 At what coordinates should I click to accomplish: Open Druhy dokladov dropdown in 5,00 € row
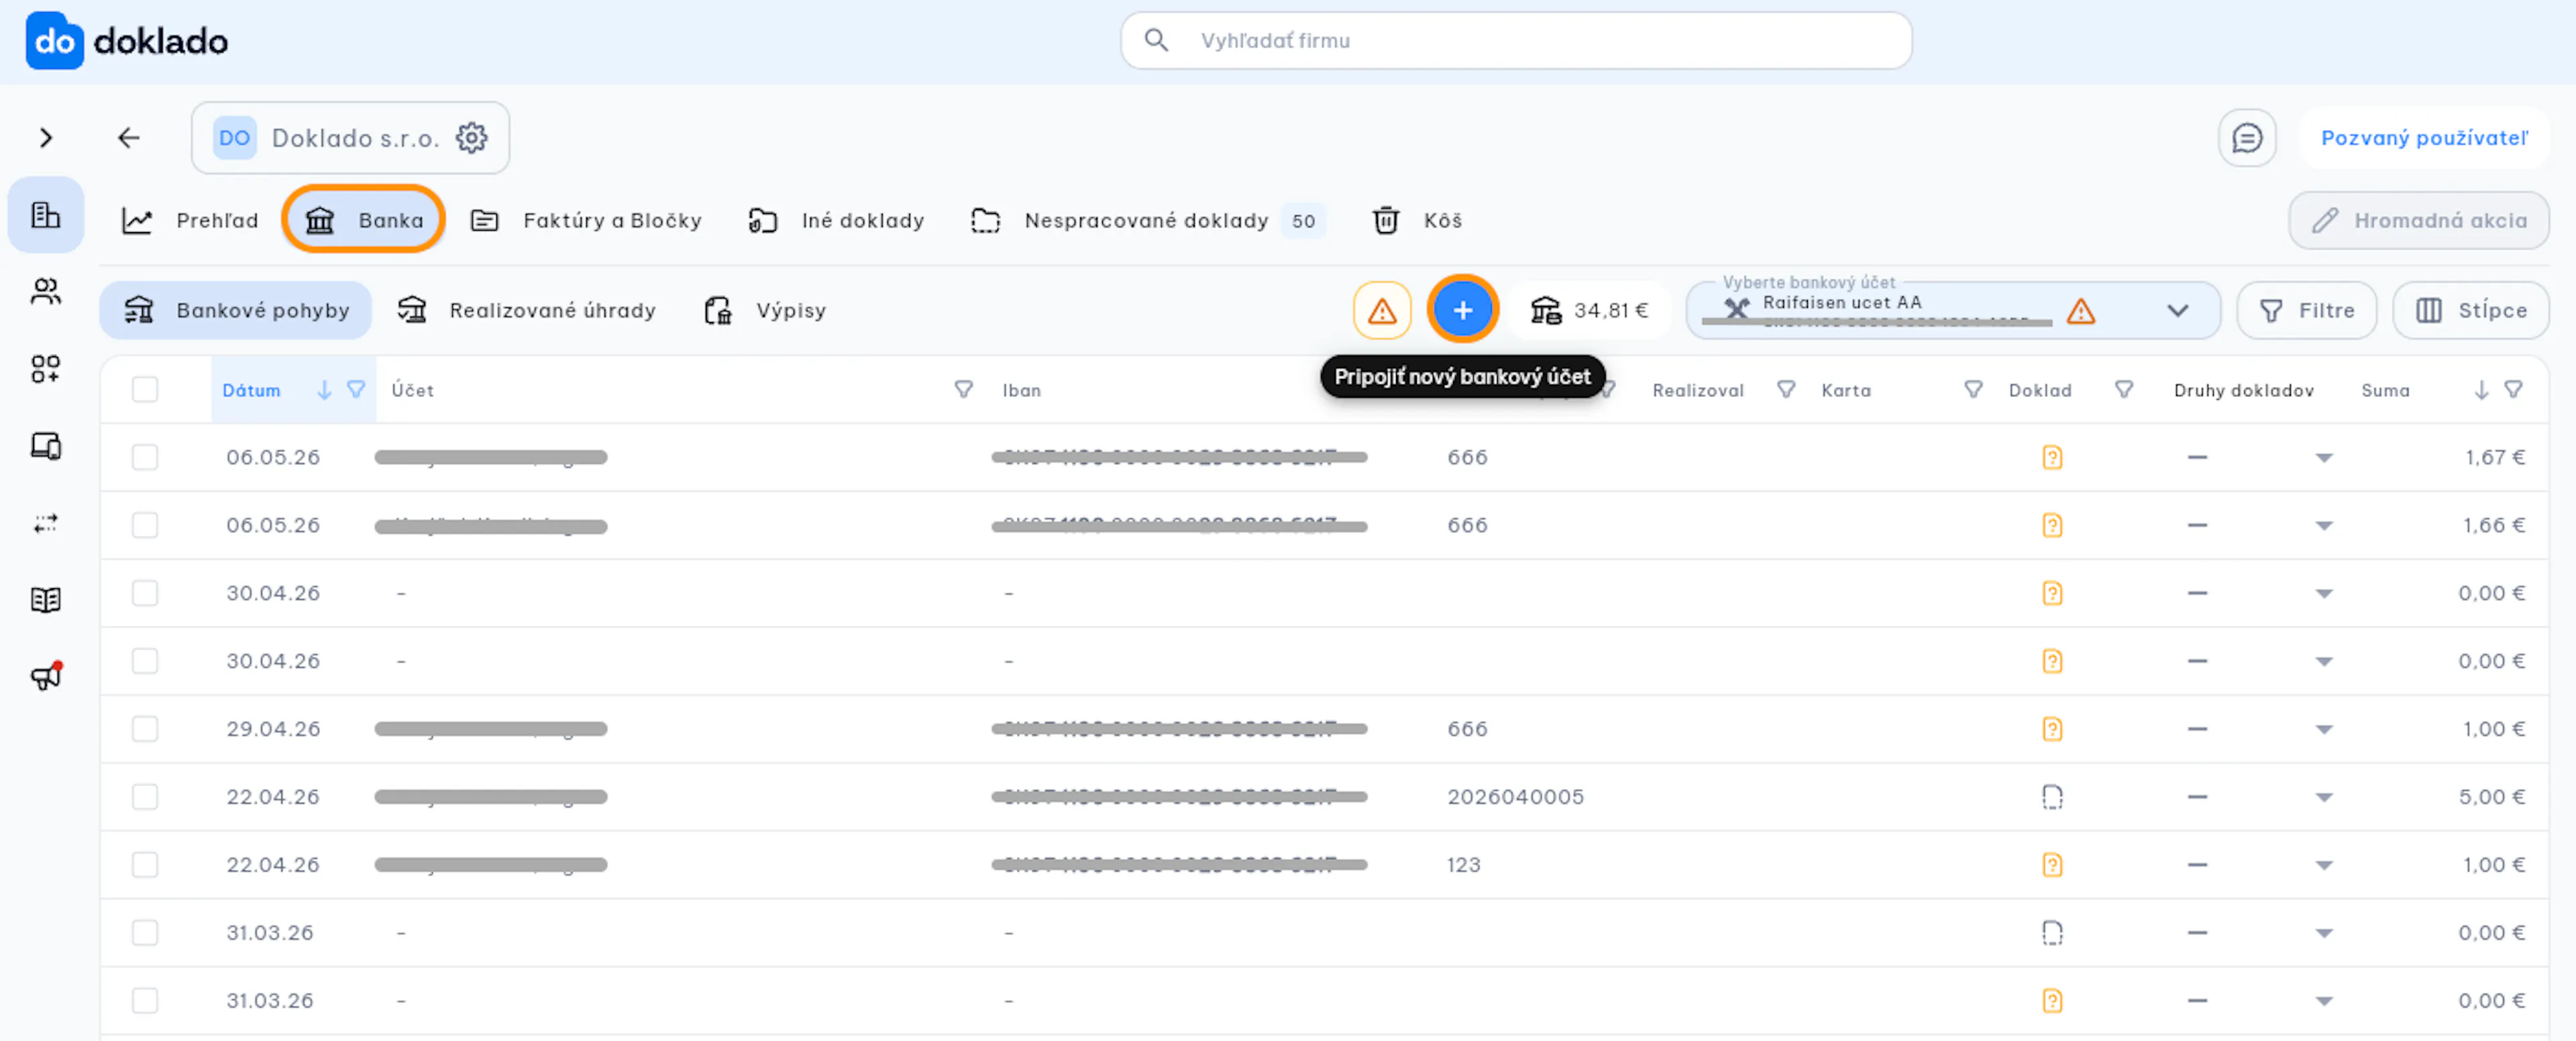click(x=2323, y=798)
